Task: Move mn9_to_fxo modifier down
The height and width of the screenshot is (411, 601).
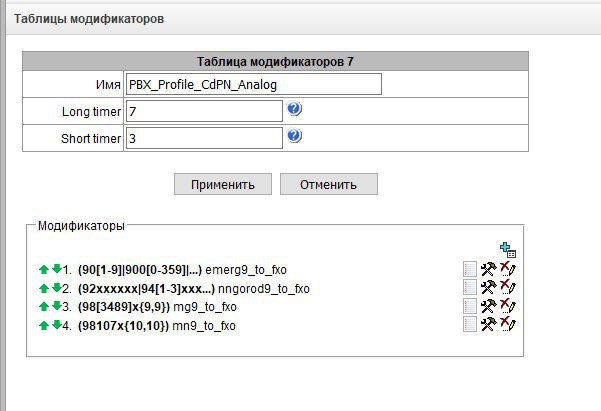Action: (57, 325)
